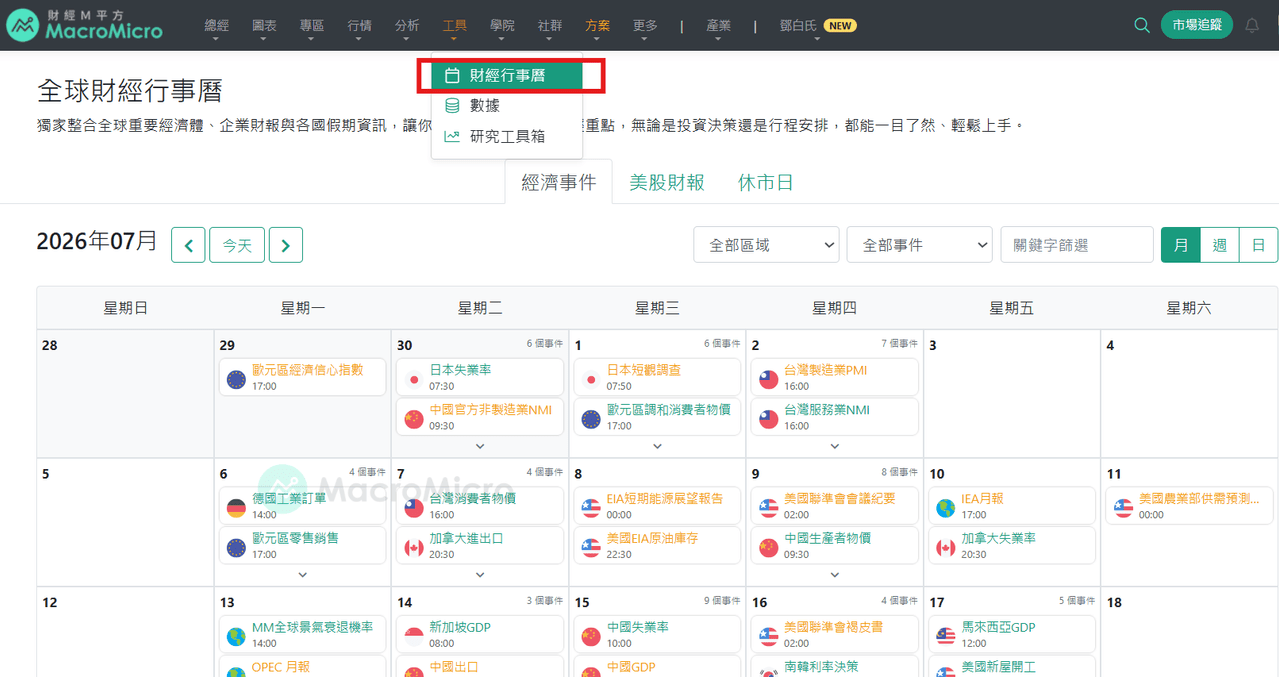Open the 全部區域 dropdown
This screenshot has height=677, width=1279.
point(766,245)
